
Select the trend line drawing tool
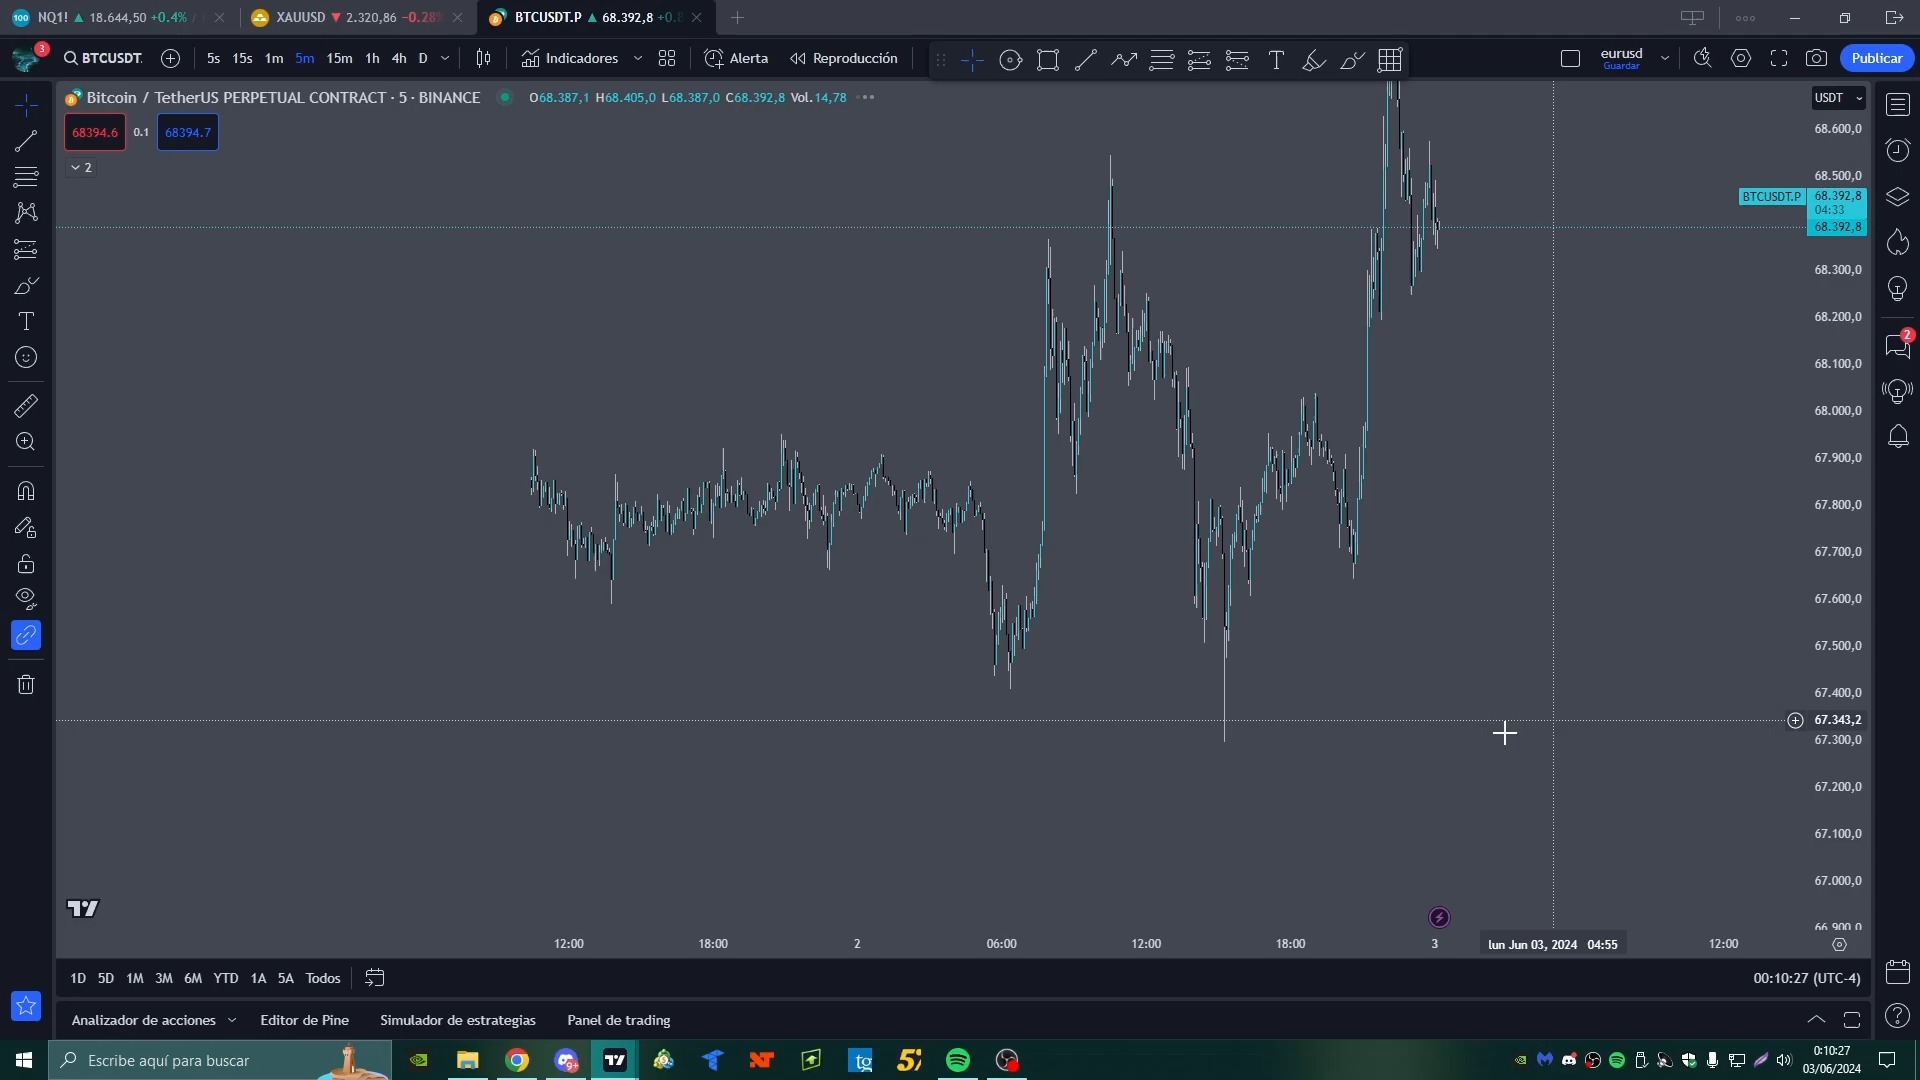click(x=26, y=141)
